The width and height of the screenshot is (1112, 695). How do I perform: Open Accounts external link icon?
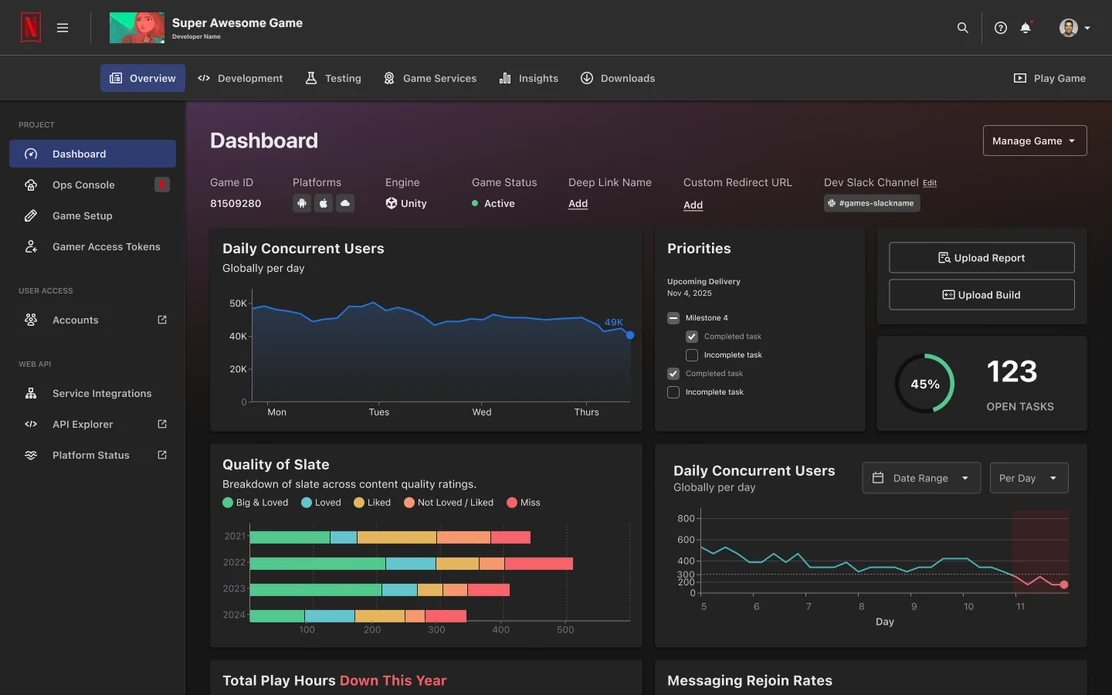pyautogui.click(x=162, y=320)
